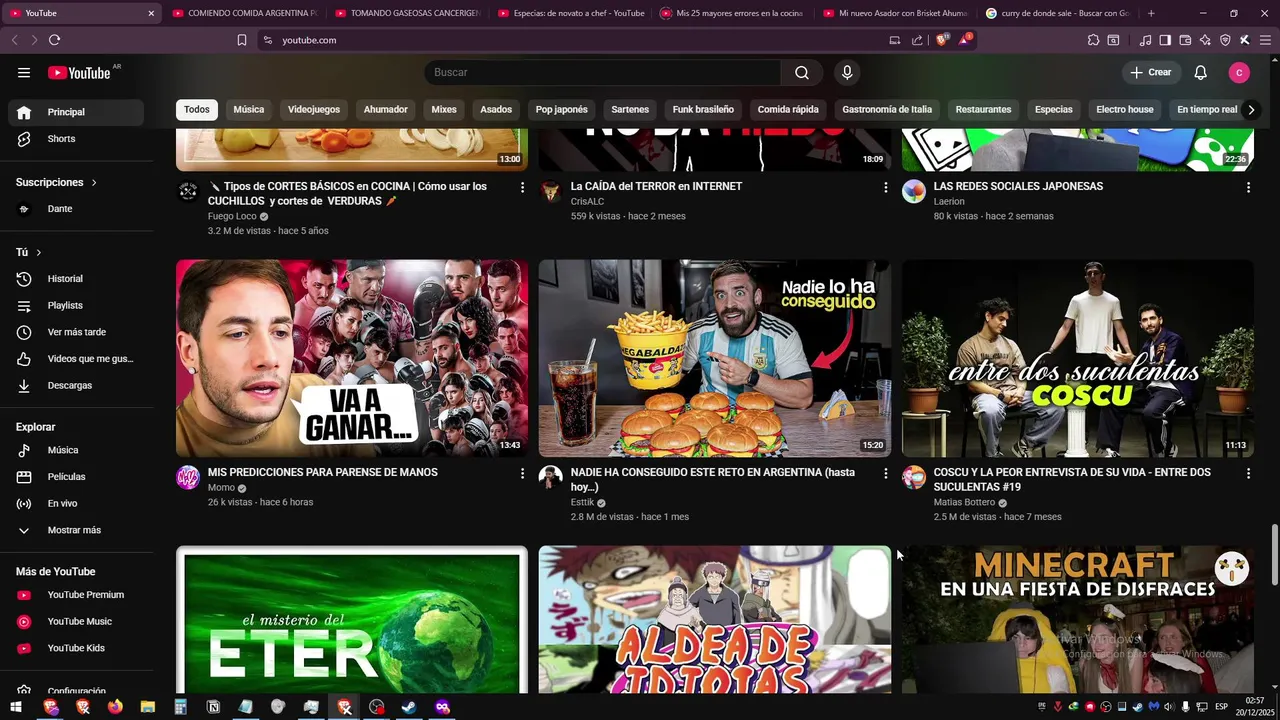Viewport: 1280px width, 720px height.
Task: Click the Buscar search field
Action: pos(603,72)
